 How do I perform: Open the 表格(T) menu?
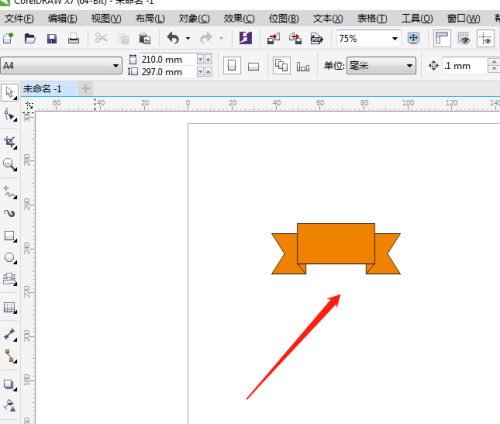(x=372, y=18)
